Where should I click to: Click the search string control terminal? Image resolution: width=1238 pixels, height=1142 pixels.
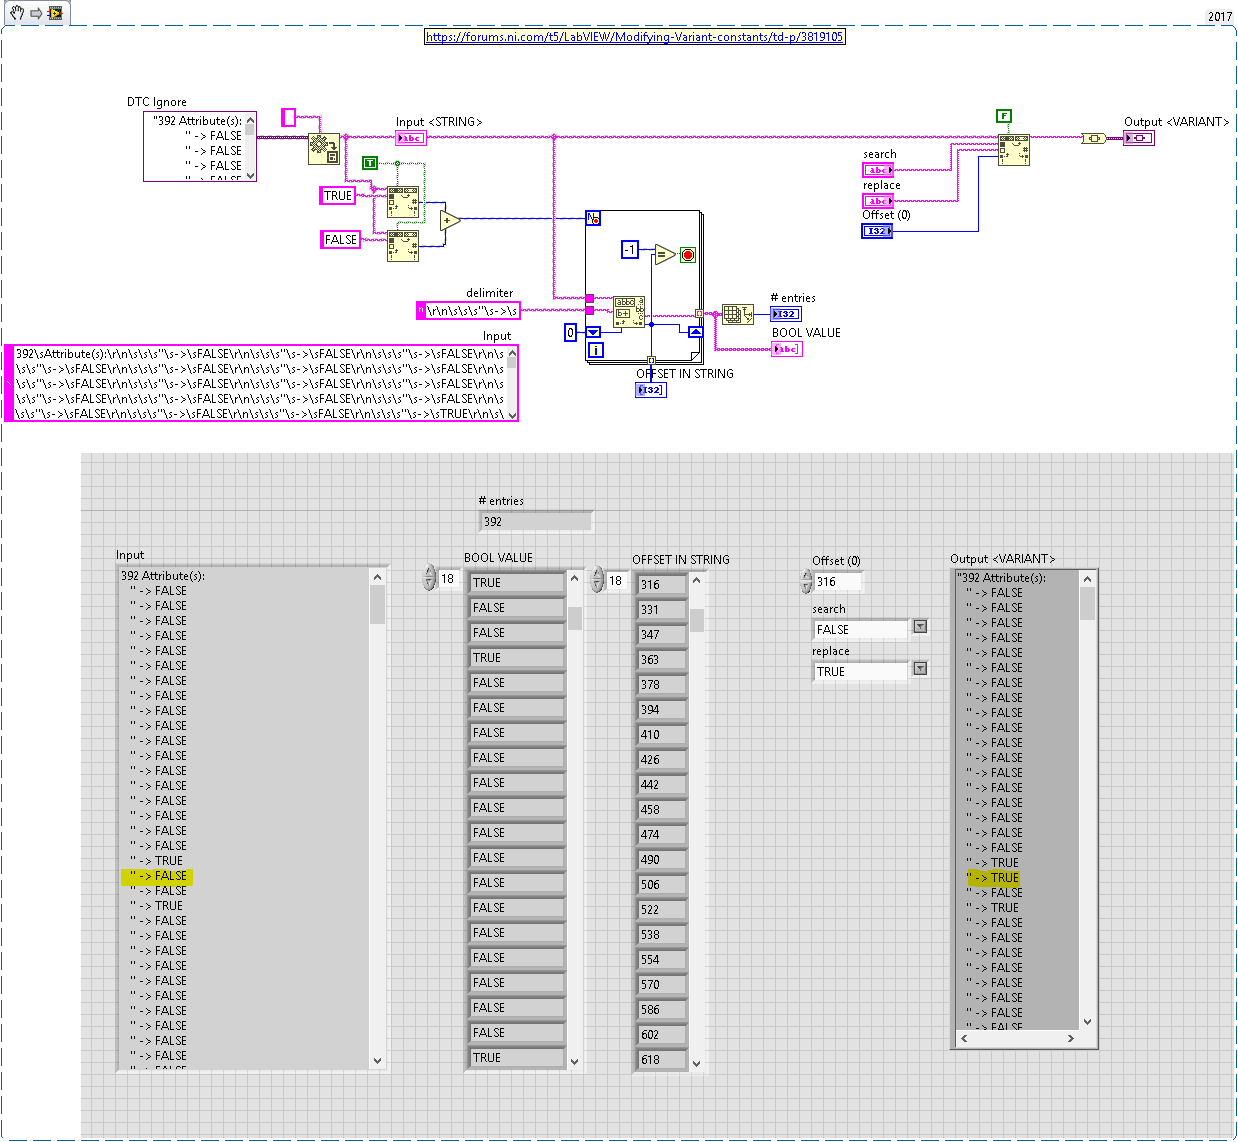[878, 171]
